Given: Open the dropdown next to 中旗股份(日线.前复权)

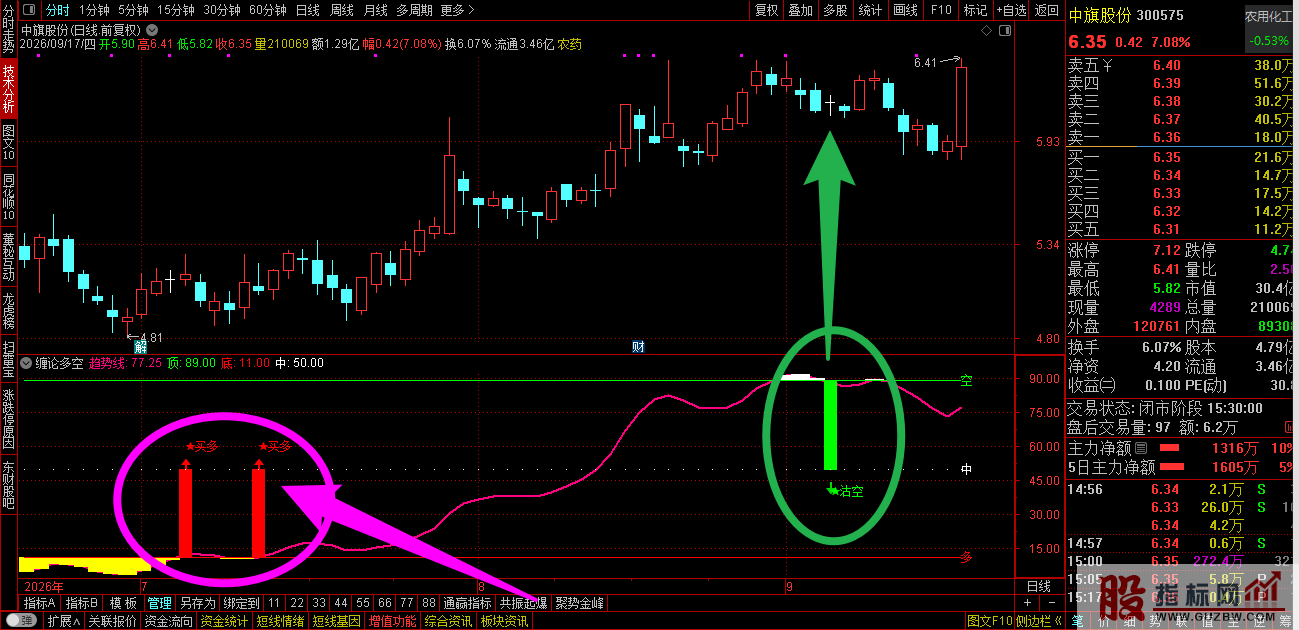Looking at the screenshot, I should click(x=150, y=30).
